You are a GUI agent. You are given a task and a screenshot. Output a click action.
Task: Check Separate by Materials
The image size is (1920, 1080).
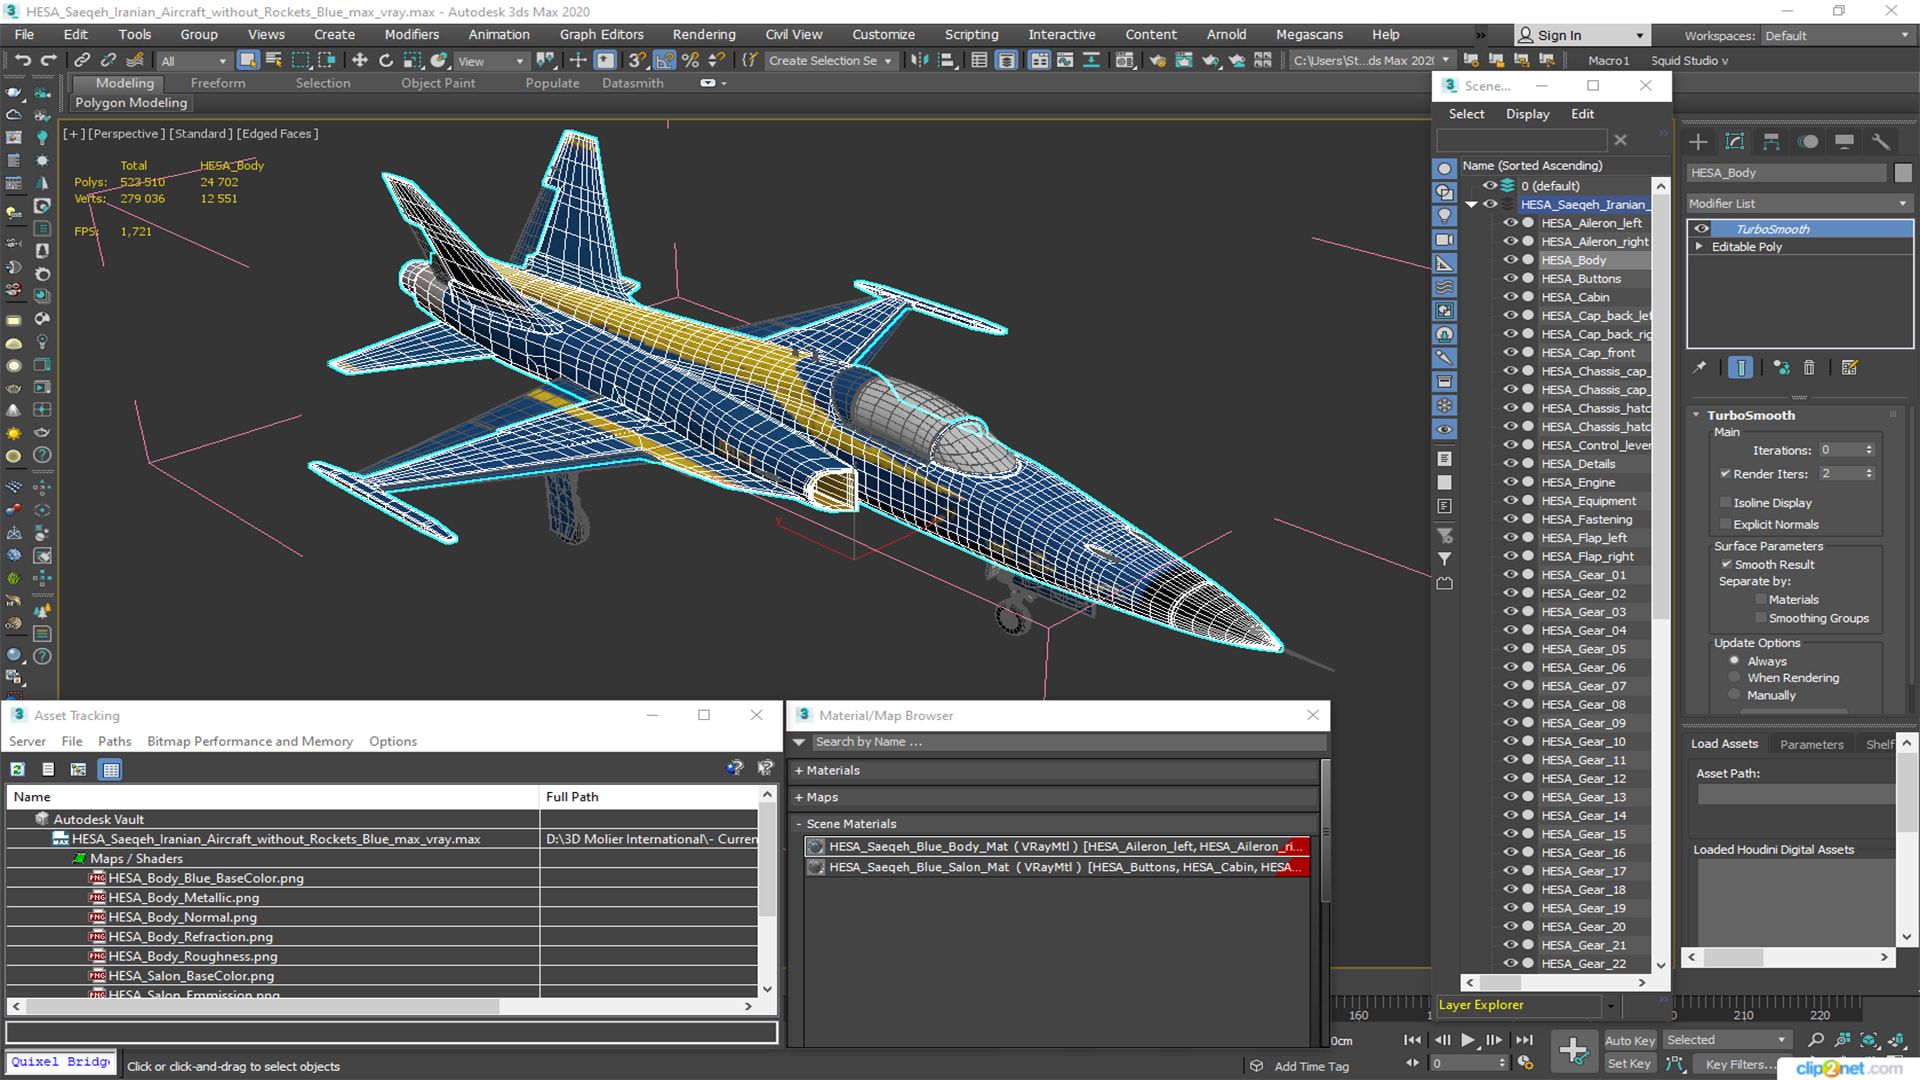(1761, 600)
